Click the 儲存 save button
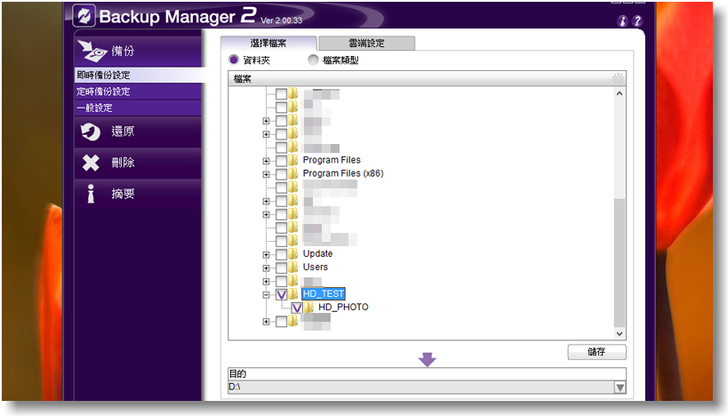 [x=597, y=352]
